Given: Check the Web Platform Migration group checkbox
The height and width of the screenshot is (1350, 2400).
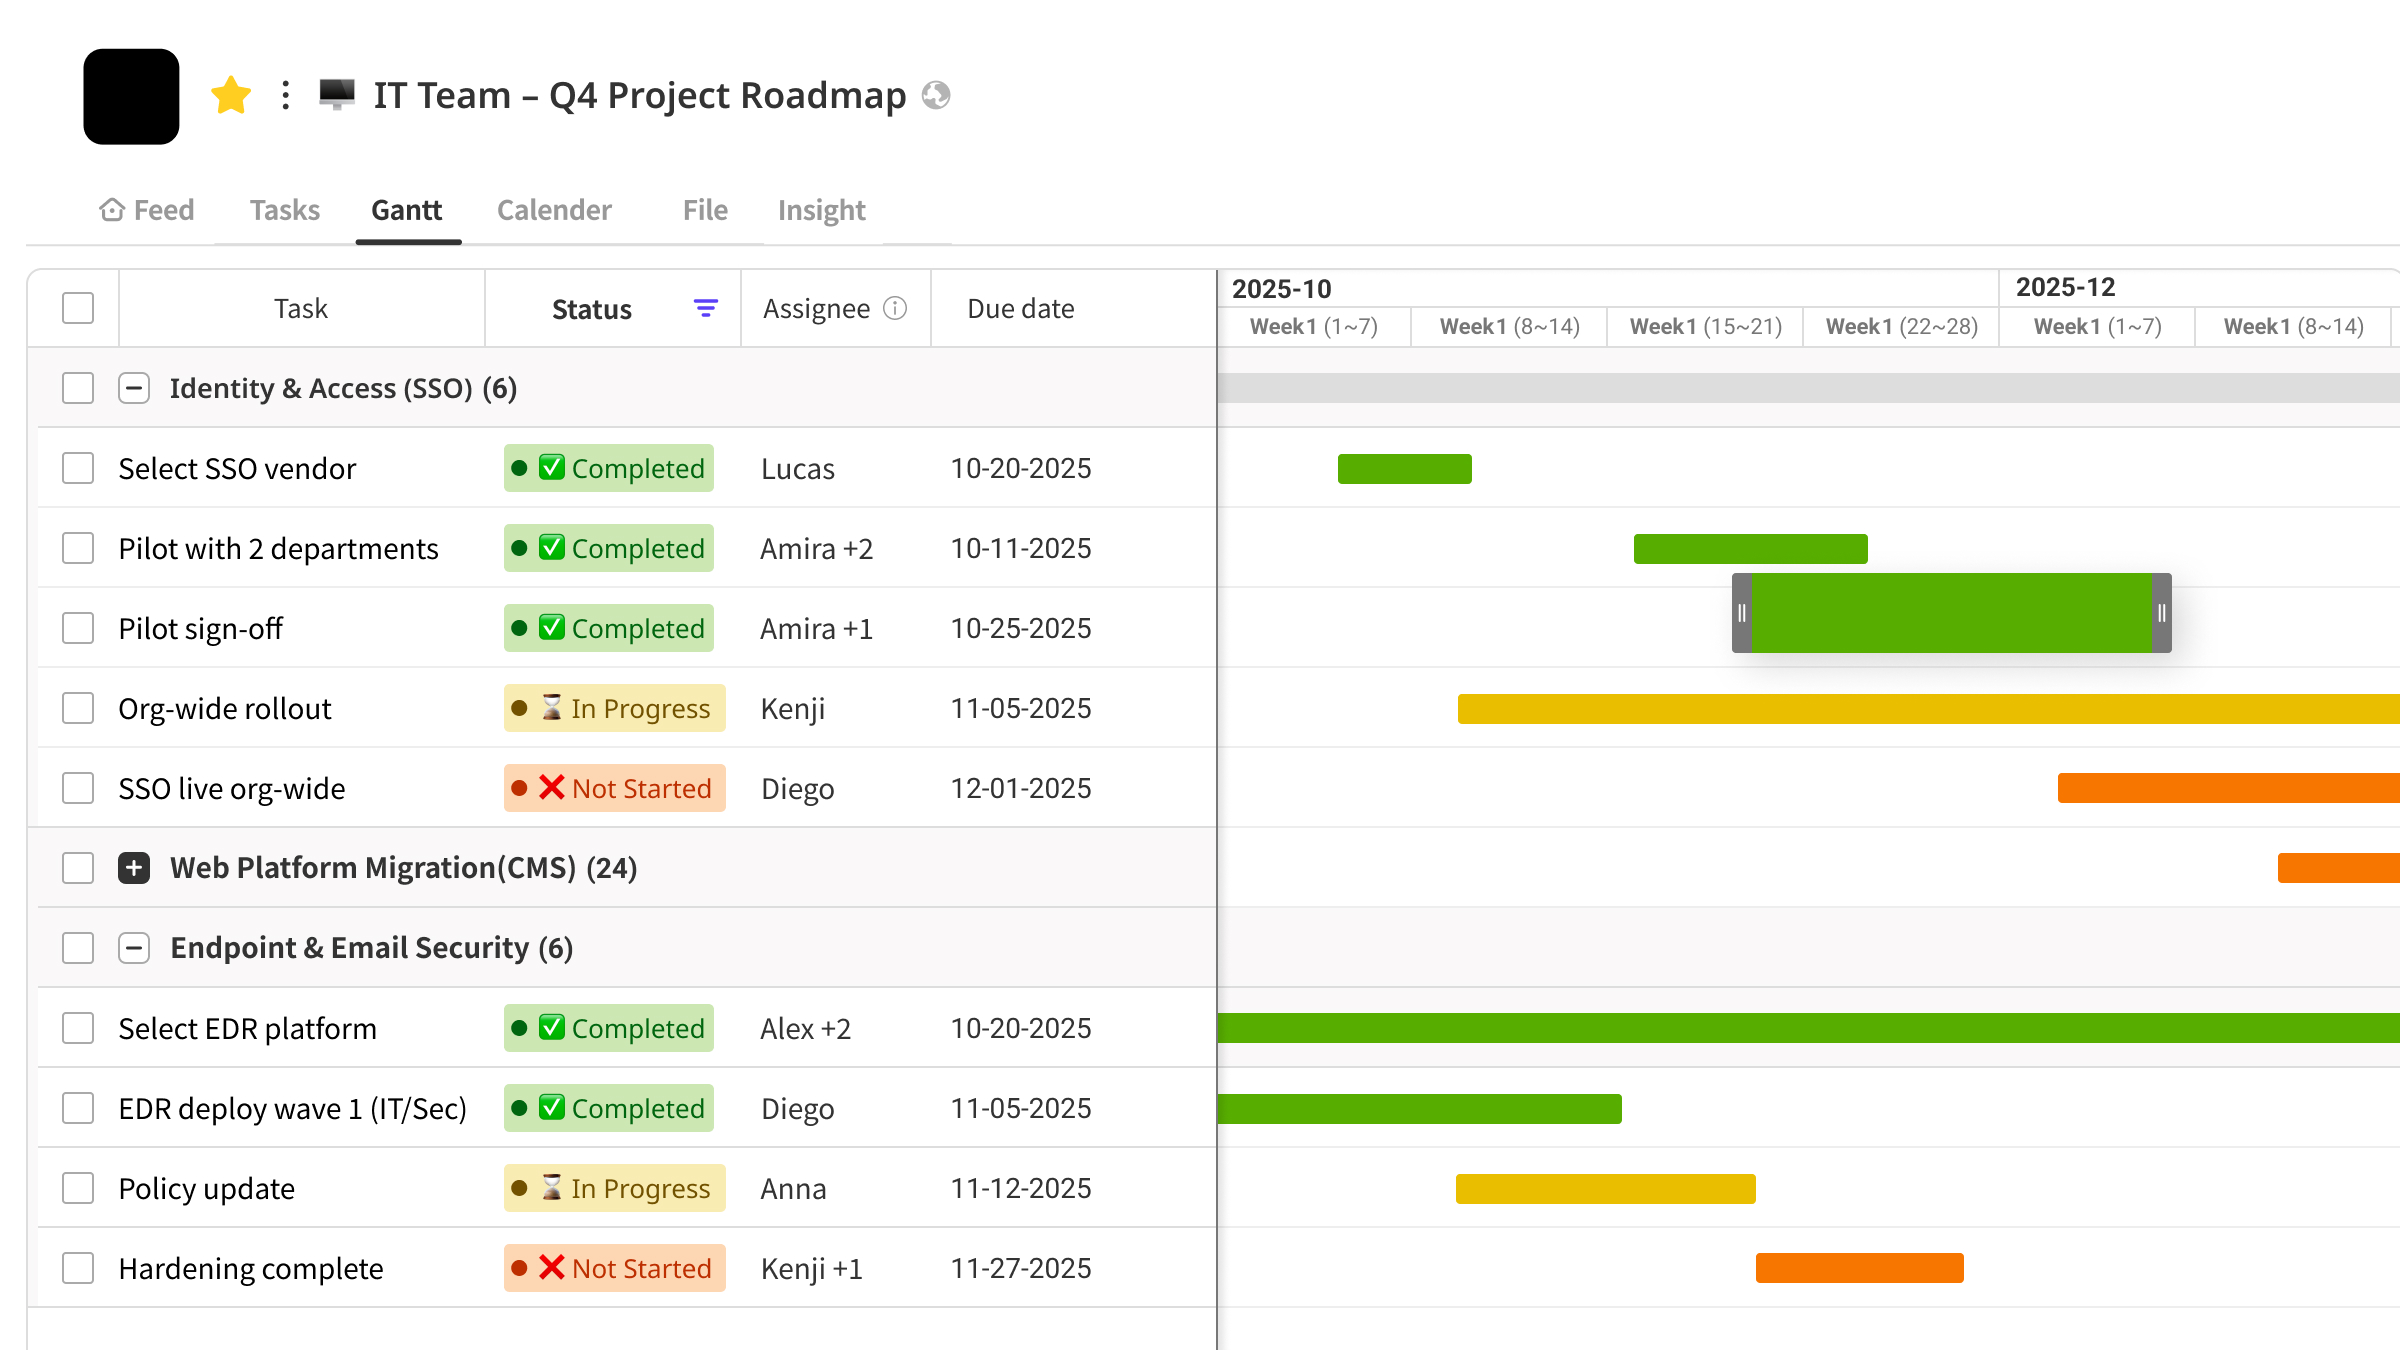Looking at the screenshot, I should coord(78,868).
